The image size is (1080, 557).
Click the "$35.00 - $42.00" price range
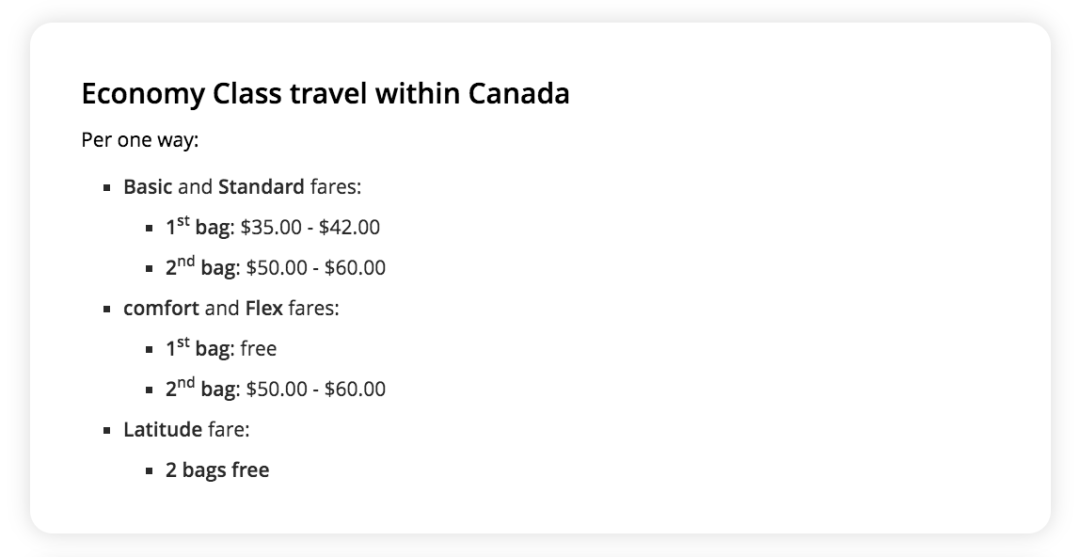[x=310, y=228]
